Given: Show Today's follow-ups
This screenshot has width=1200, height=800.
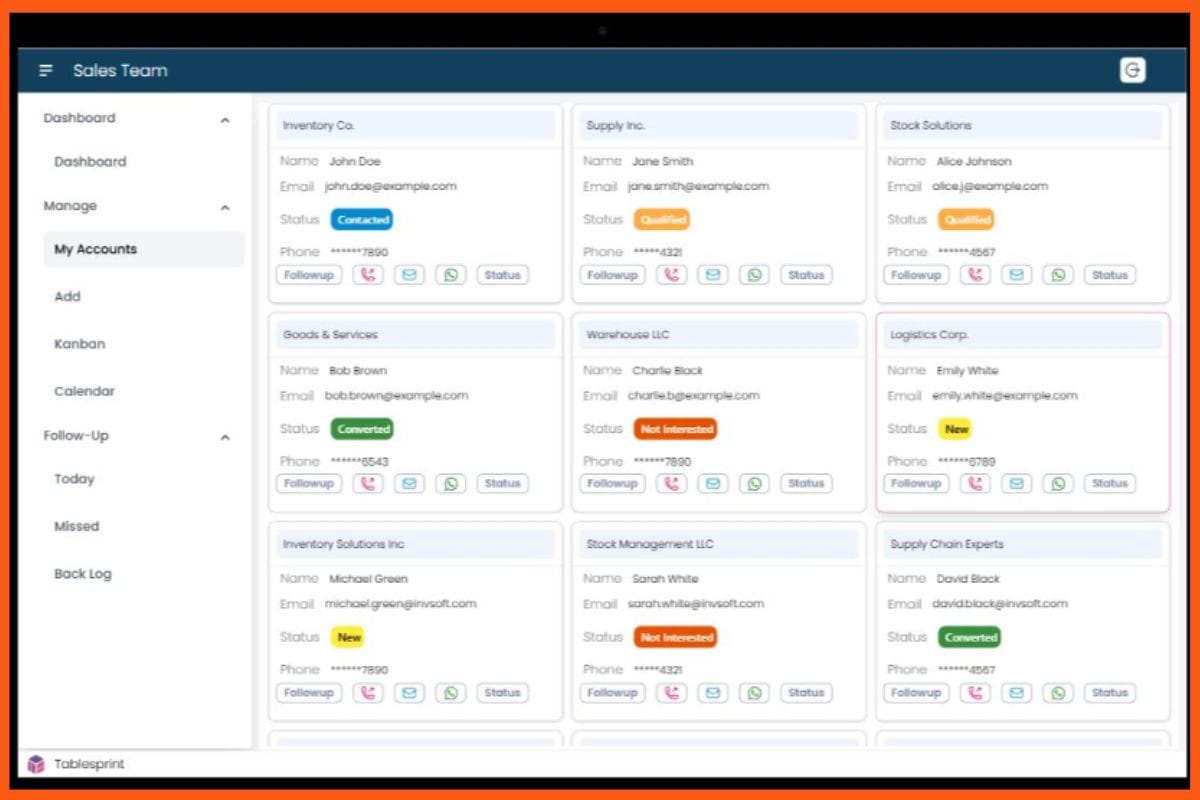Looking at the screenshot, I should point(74,479).
